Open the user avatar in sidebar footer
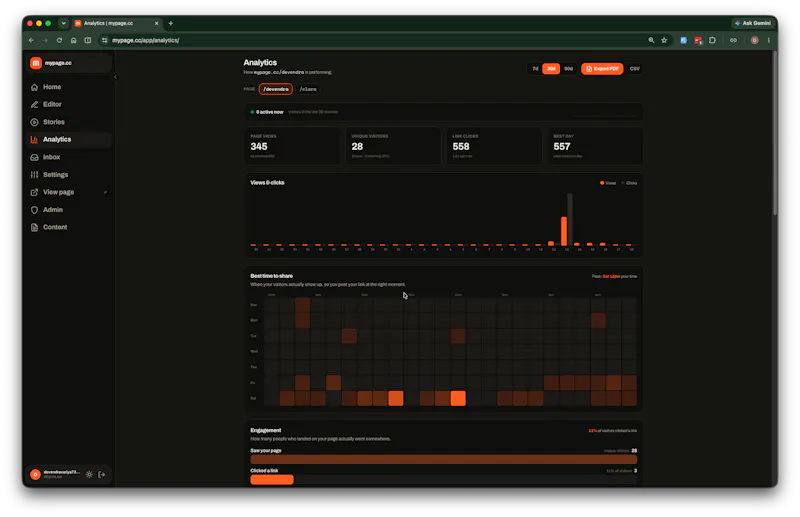The width and height of the screenshot is (800, 517). 35,475
